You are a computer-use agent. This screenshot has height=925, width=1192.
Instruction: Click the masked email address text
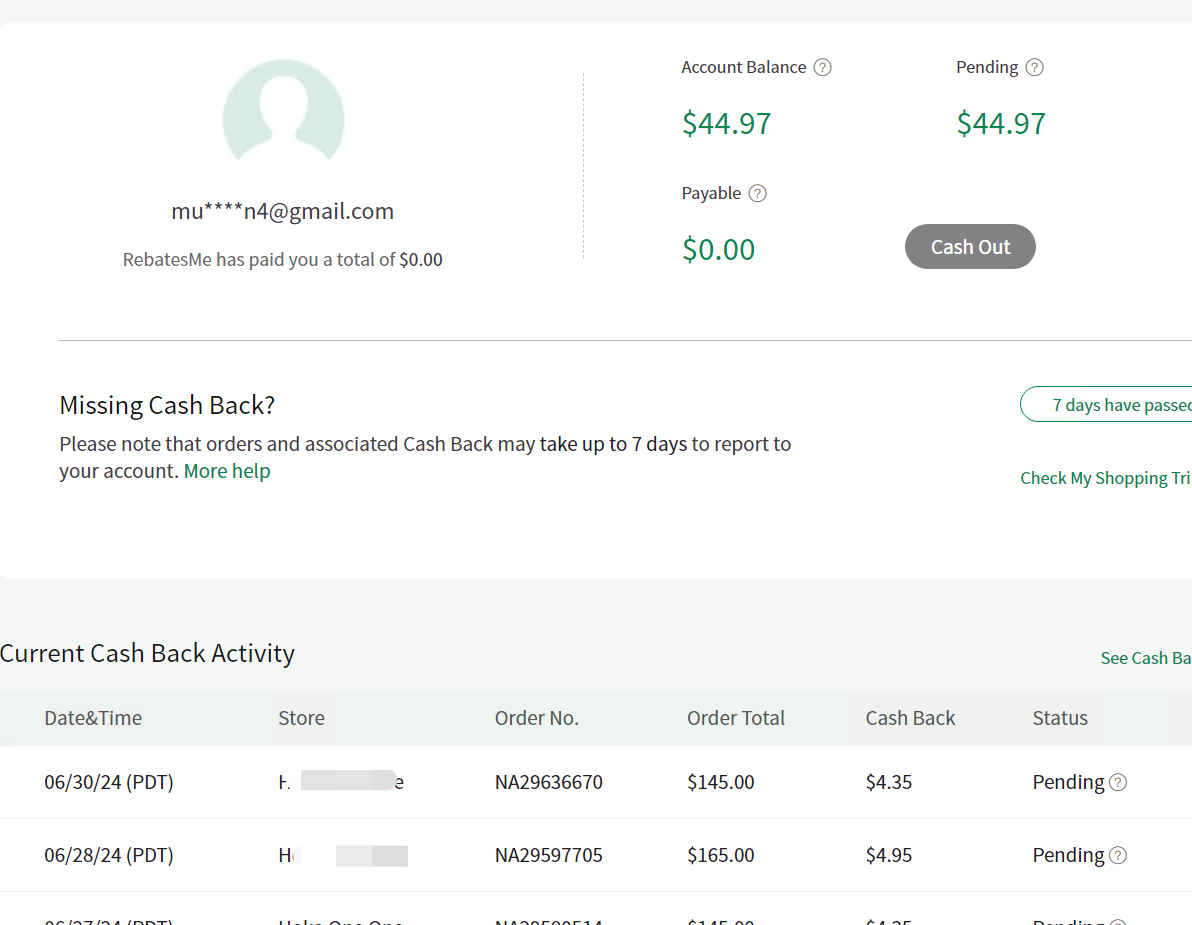tap(282, 212)
